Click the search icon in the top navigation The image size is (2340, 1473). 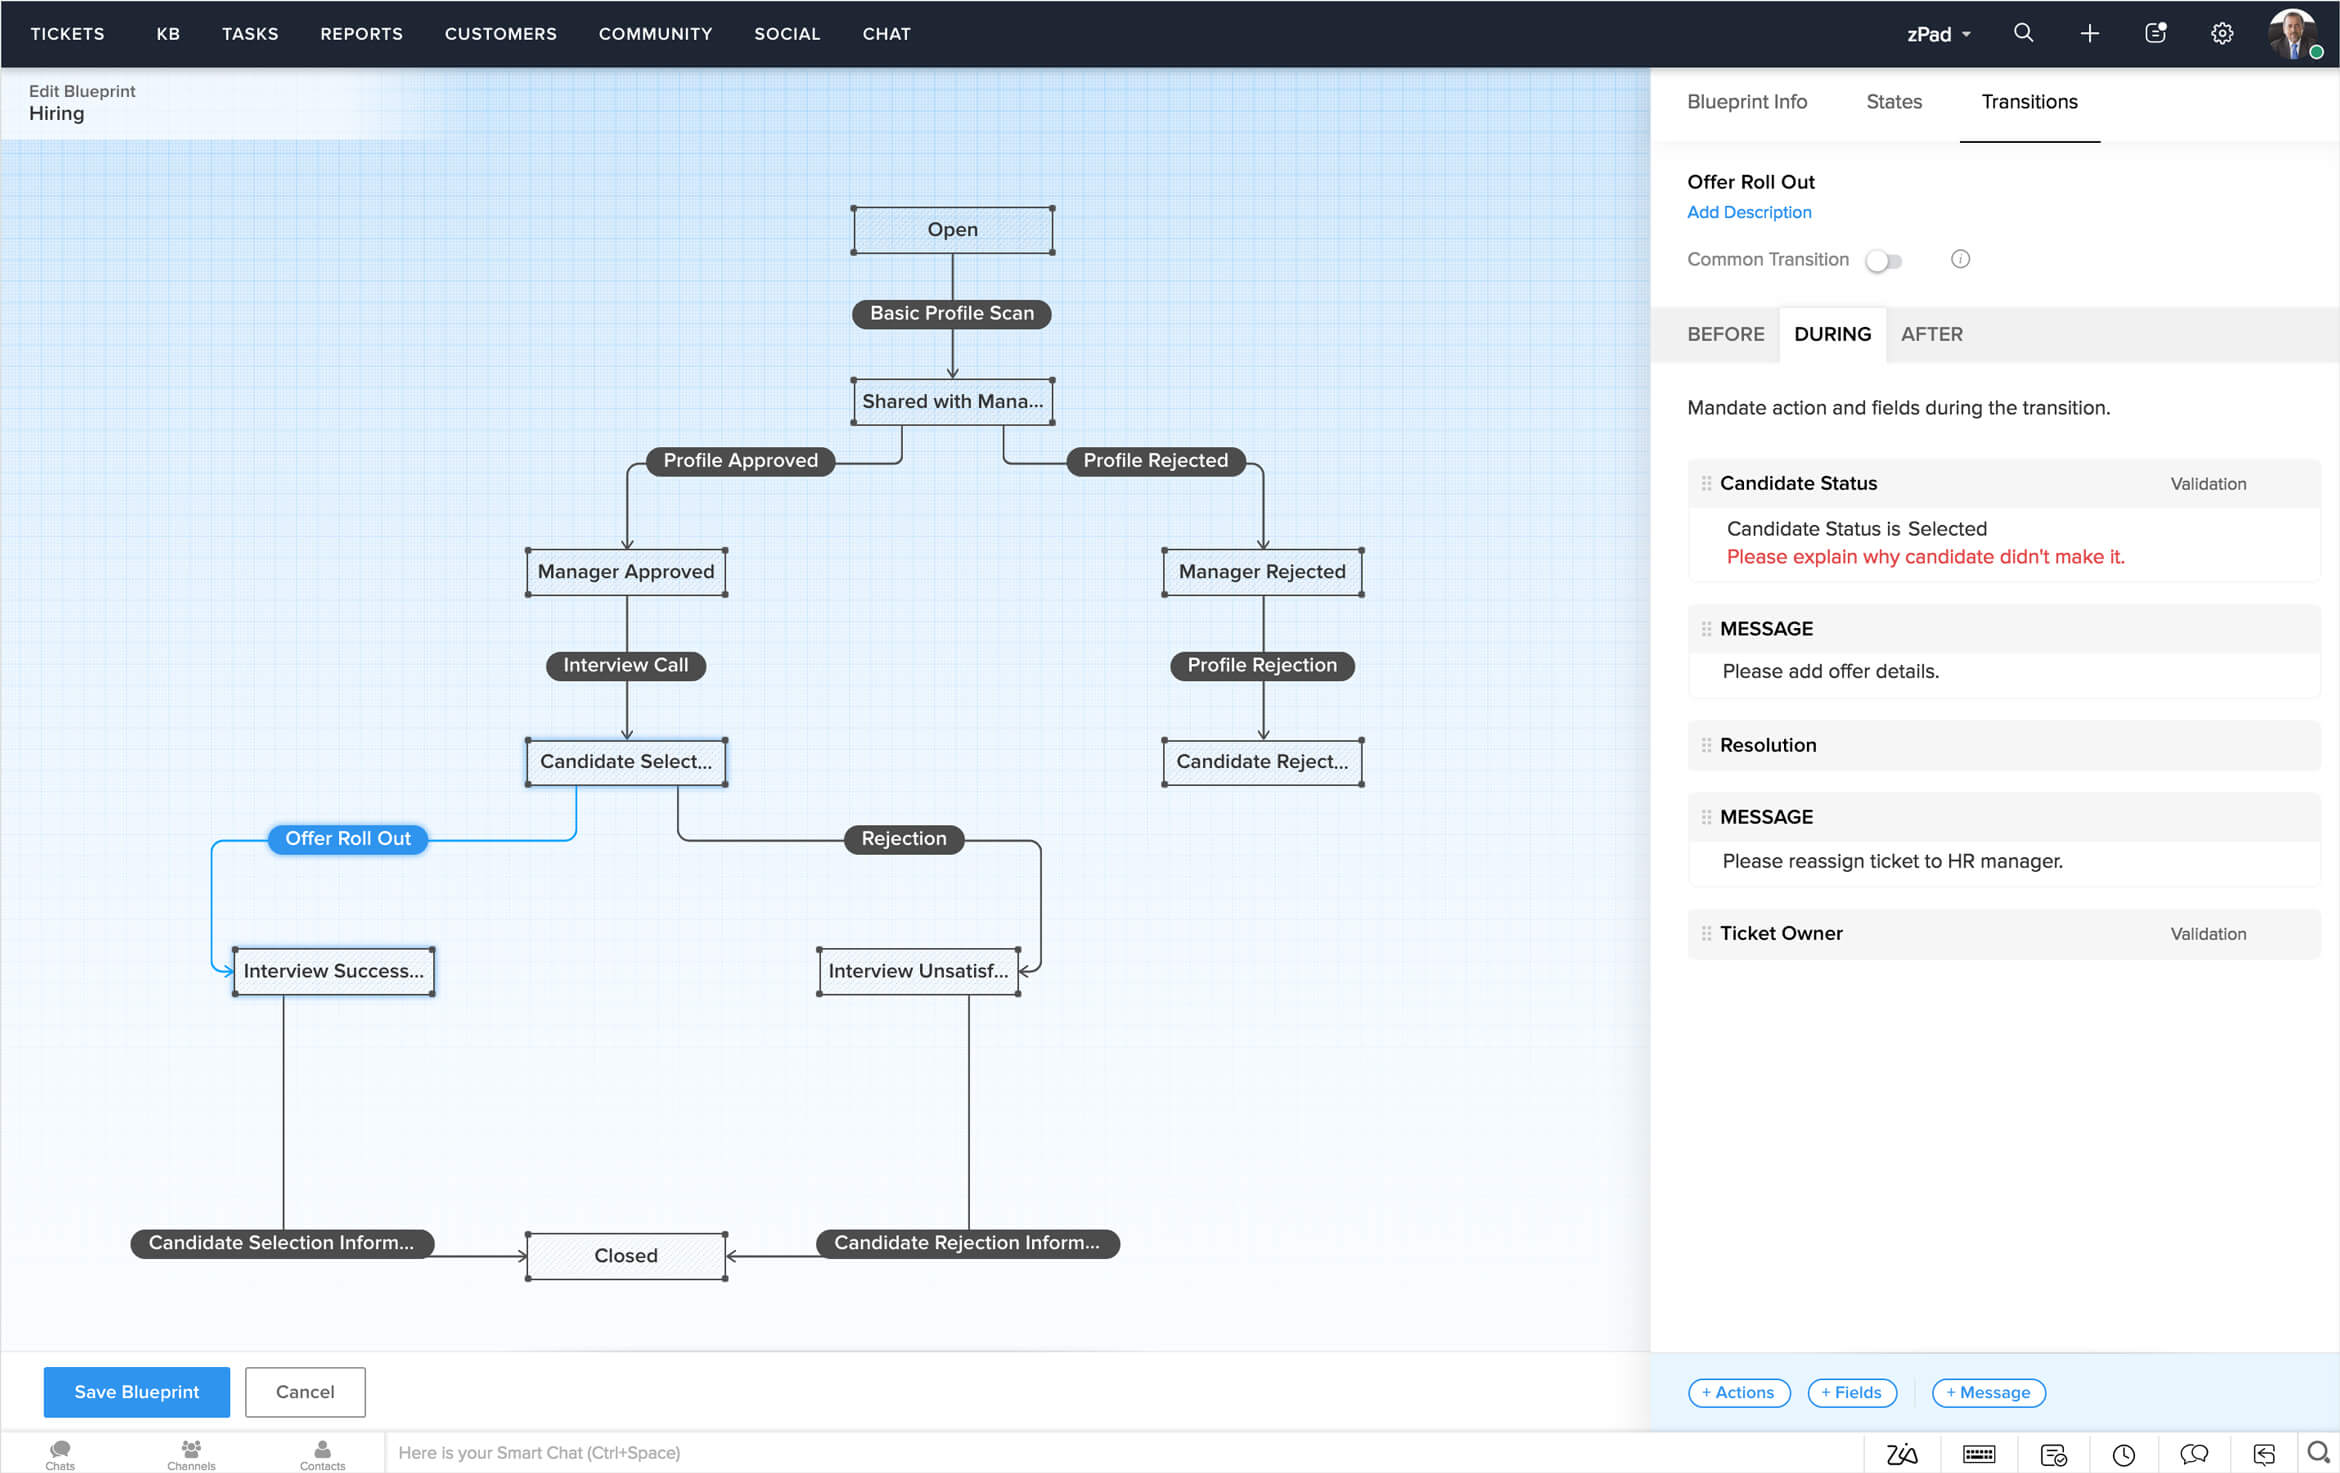pyautogui.click(x=2023, y=34)
